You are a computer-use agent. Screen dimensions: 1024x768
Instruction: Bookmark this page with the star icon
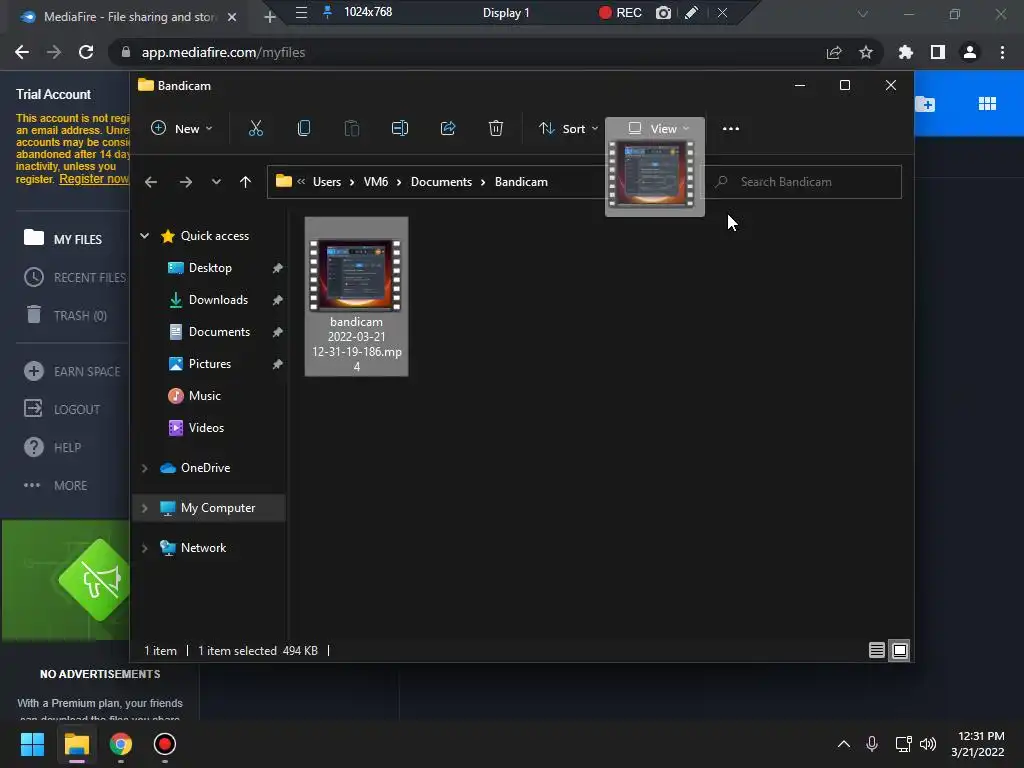(865, 52)
